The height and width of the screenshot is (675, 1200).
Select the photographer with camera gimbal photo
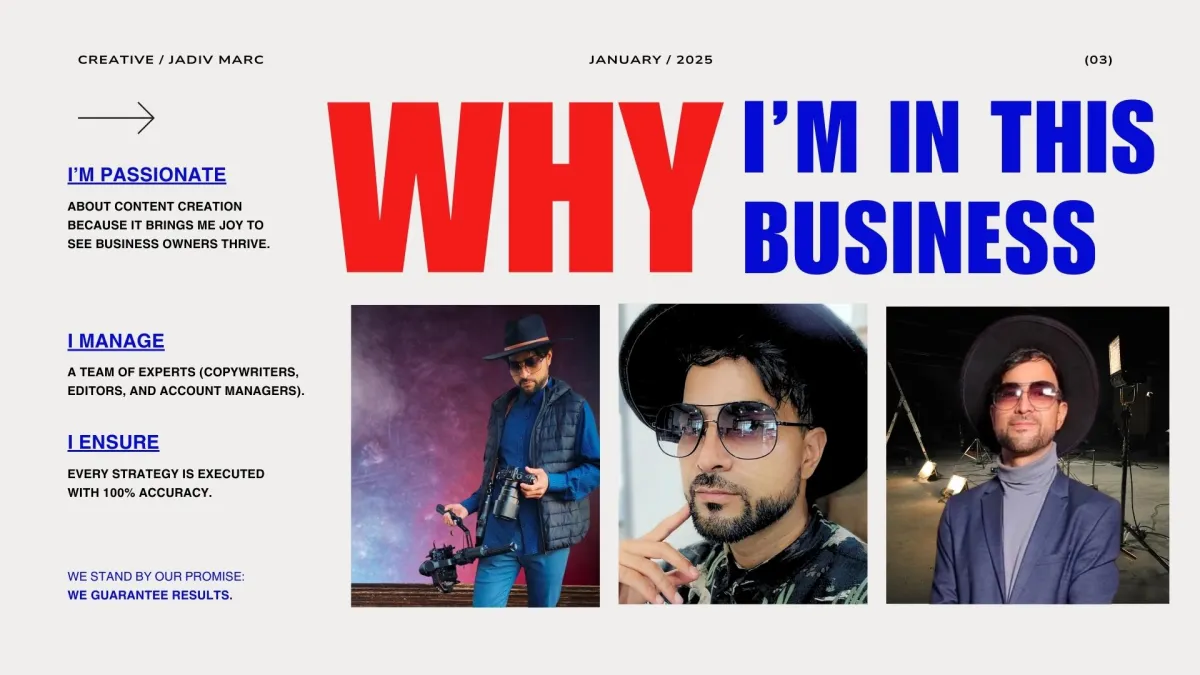[x=475, y=456]
